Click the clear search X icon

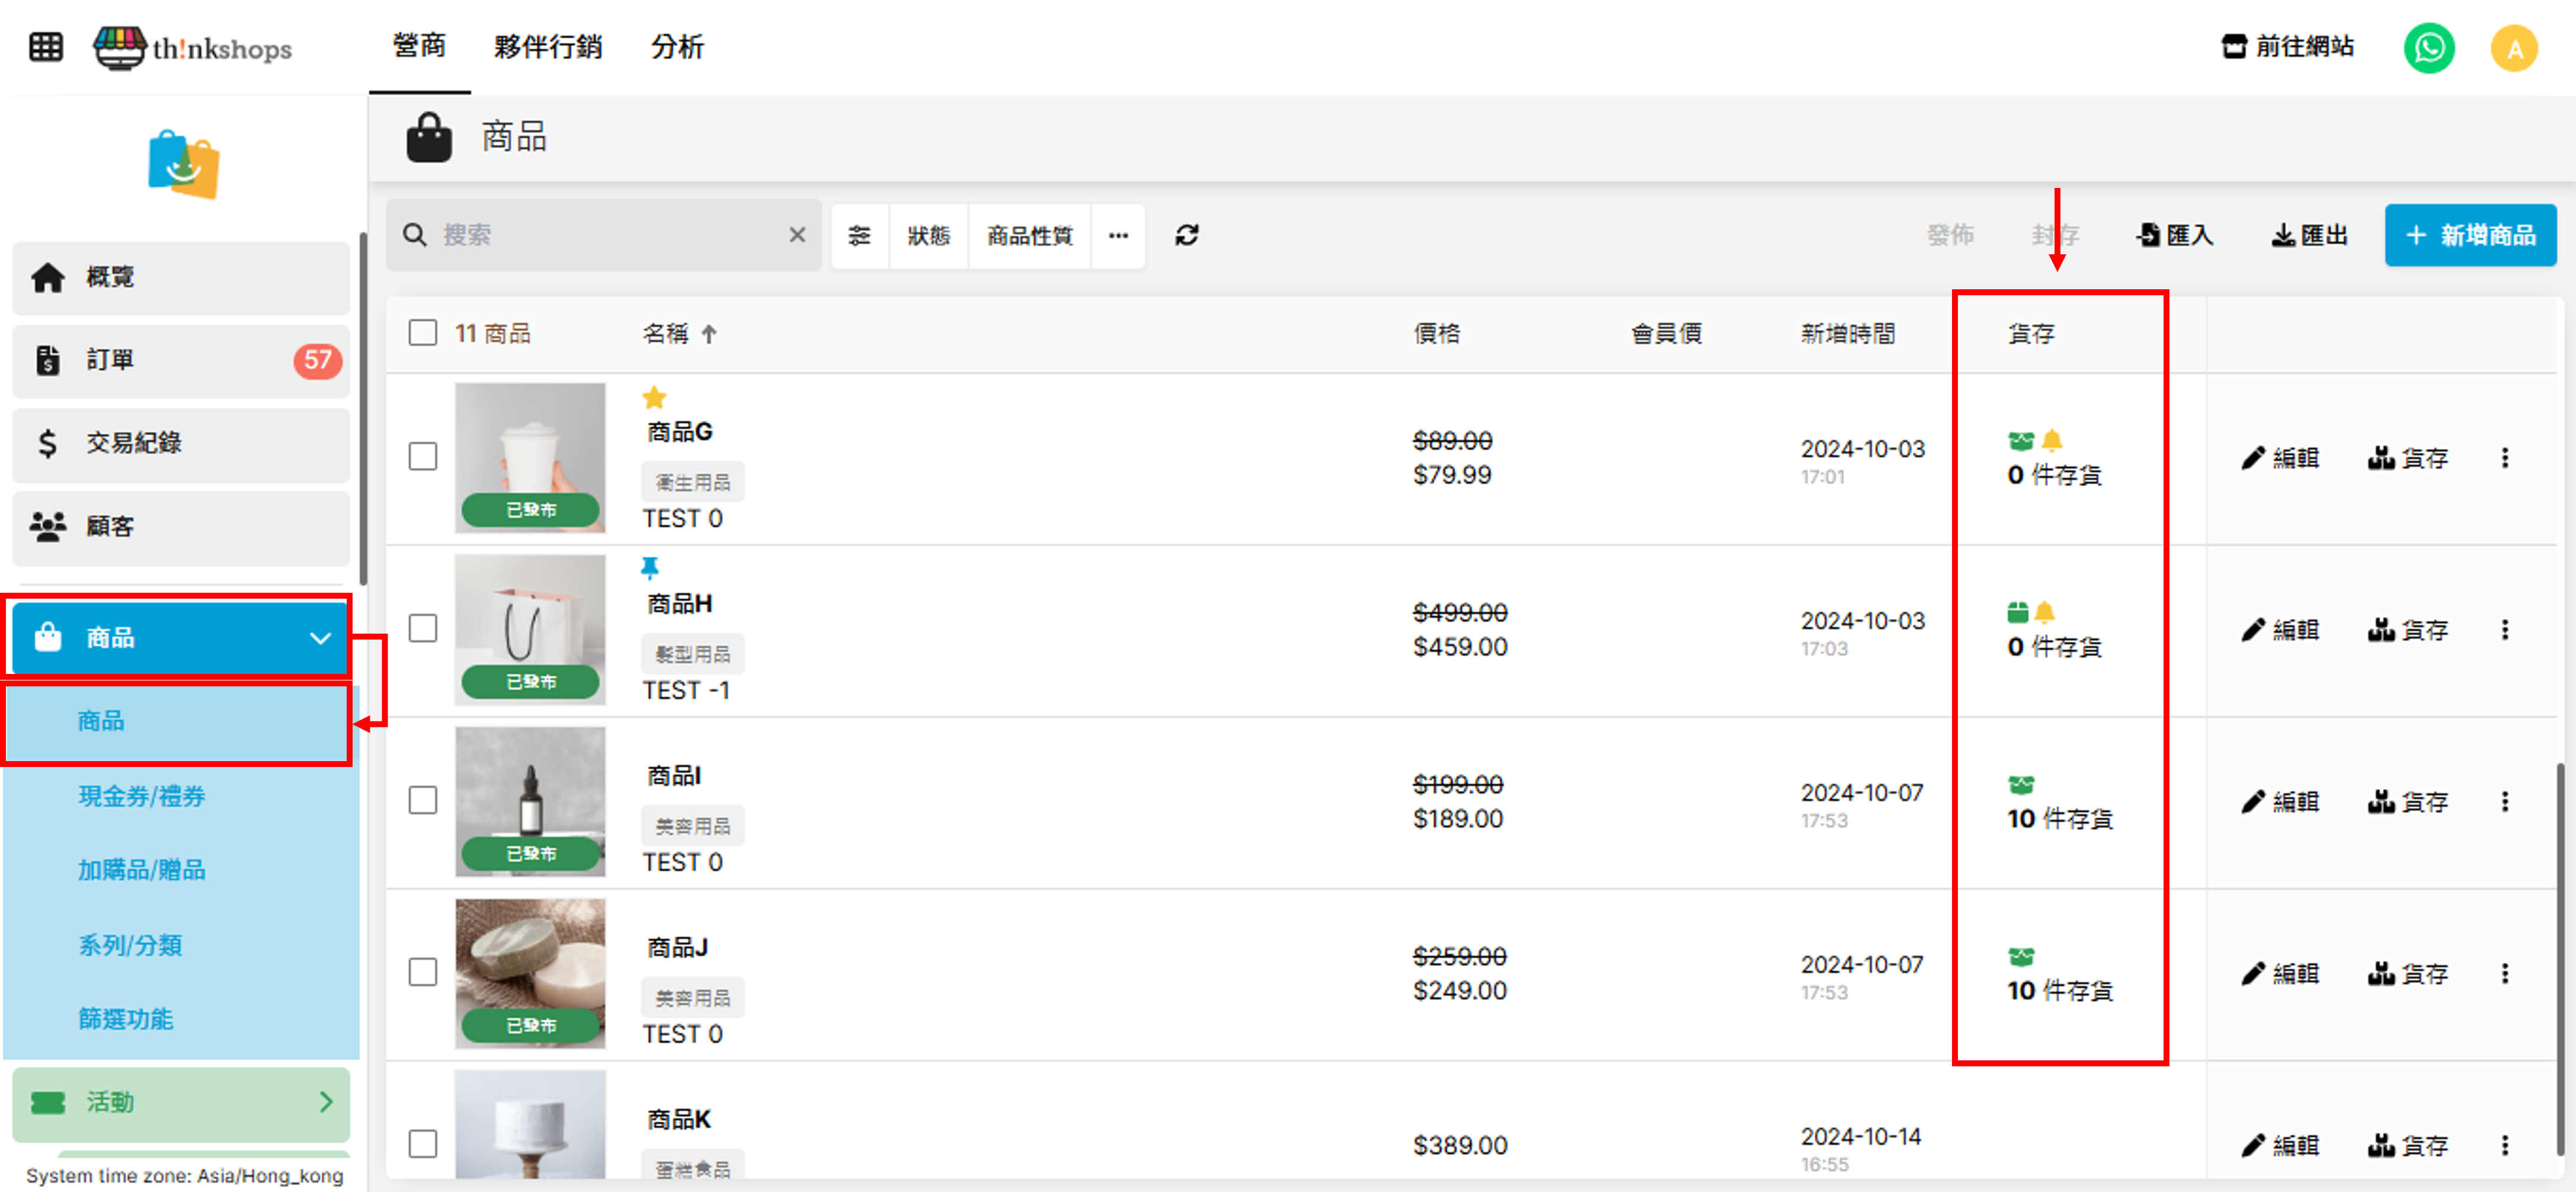pos(796,235)
